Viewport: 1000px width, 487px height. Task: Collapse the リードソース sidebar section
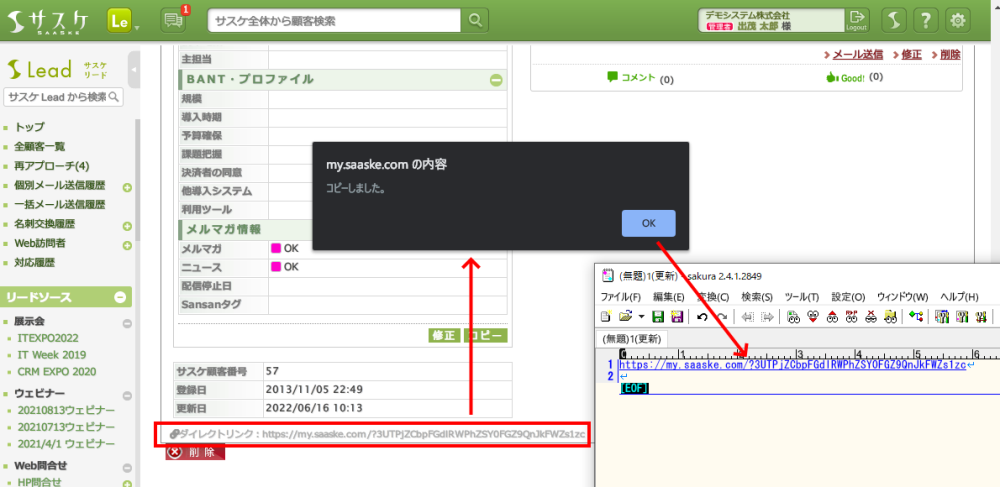click(120, 297)
